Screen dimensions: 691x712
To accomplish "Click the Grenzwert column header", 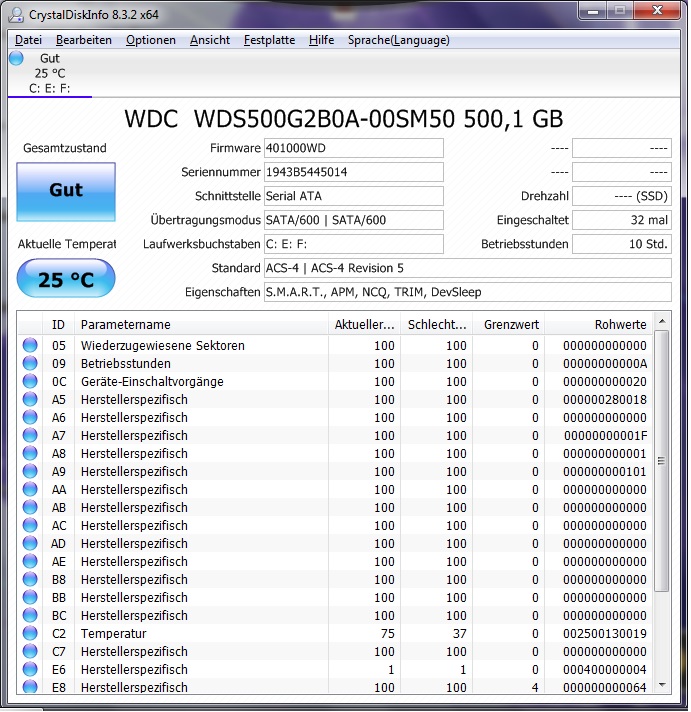I will 509,325.
